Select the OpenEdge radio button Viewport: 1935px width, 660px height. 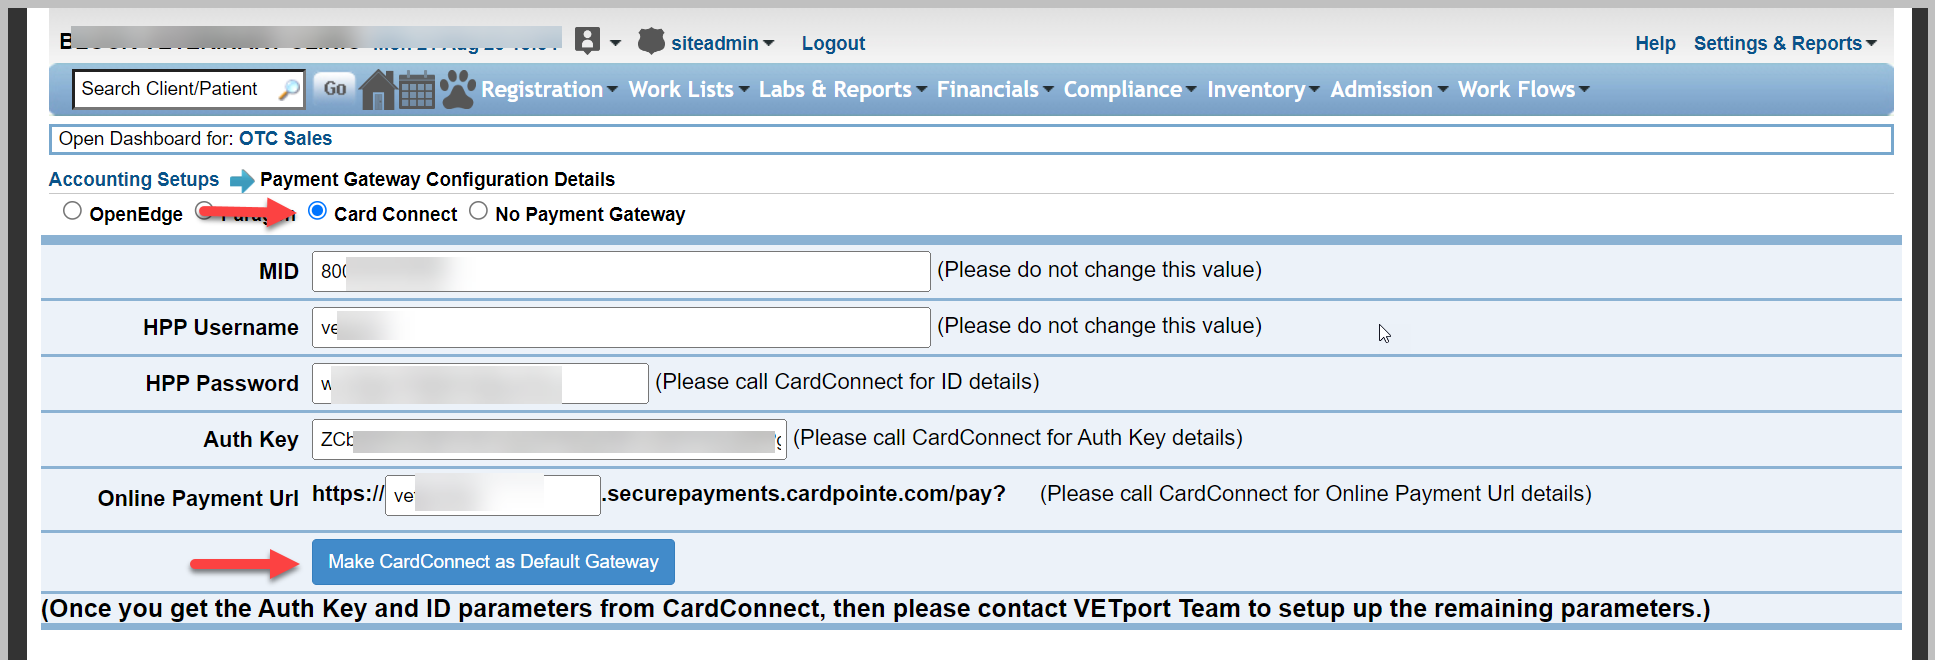tap(72, 211)
